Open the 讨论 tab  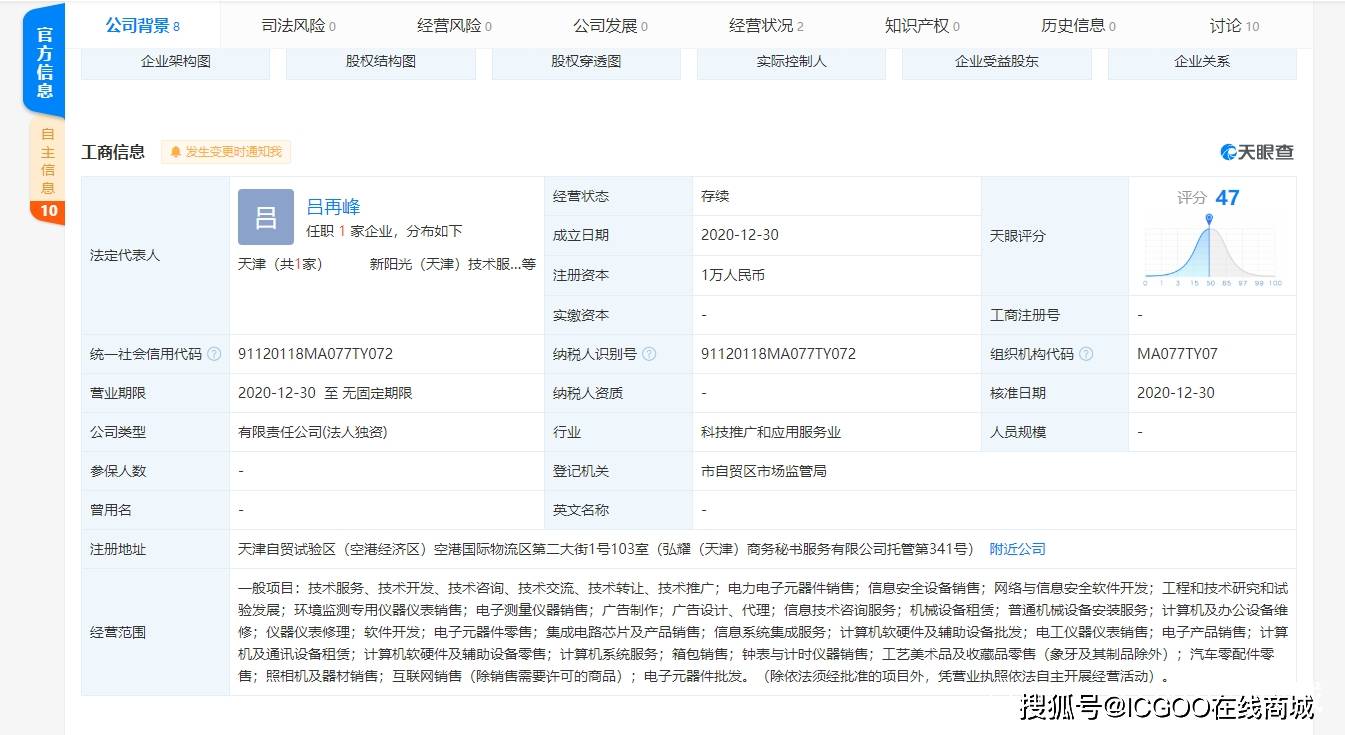(1234, 26)
